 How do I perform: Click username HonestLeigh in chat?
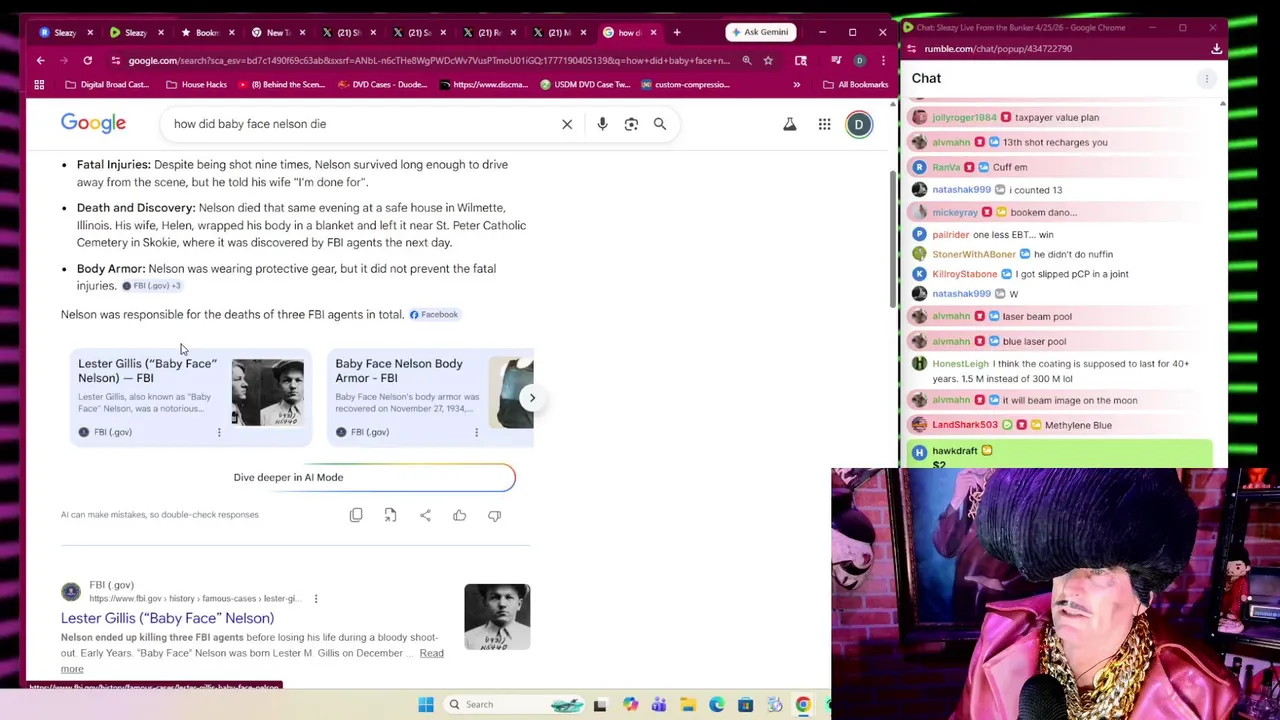click(960, 364)
